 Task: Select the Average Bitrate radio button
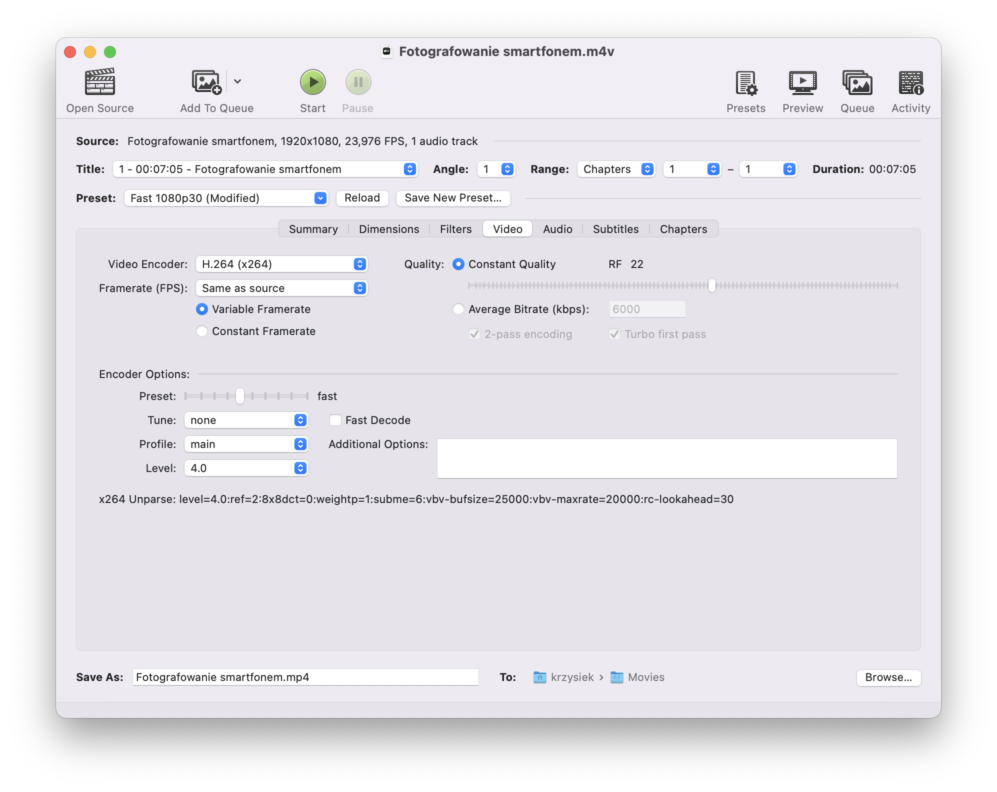(459, 310)
